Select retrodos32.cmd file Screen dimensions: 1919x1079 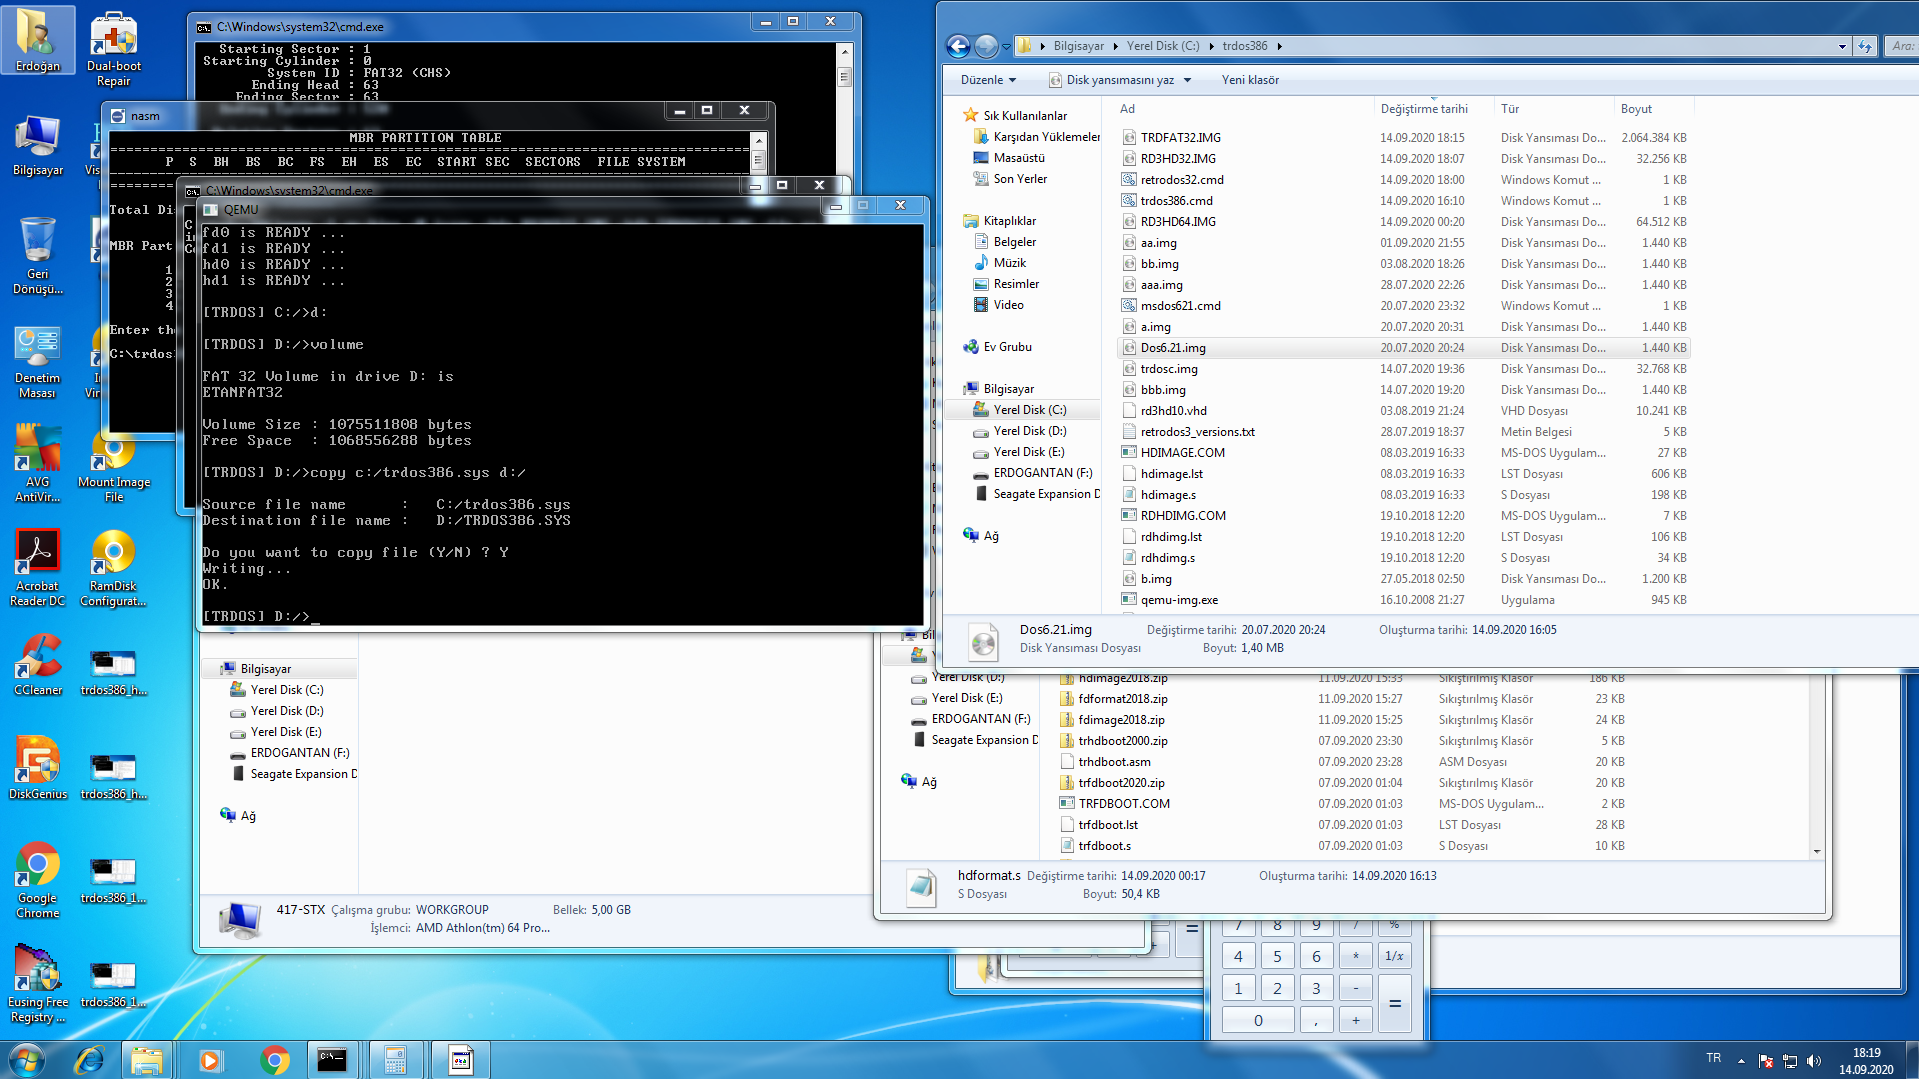(1182, 180)
